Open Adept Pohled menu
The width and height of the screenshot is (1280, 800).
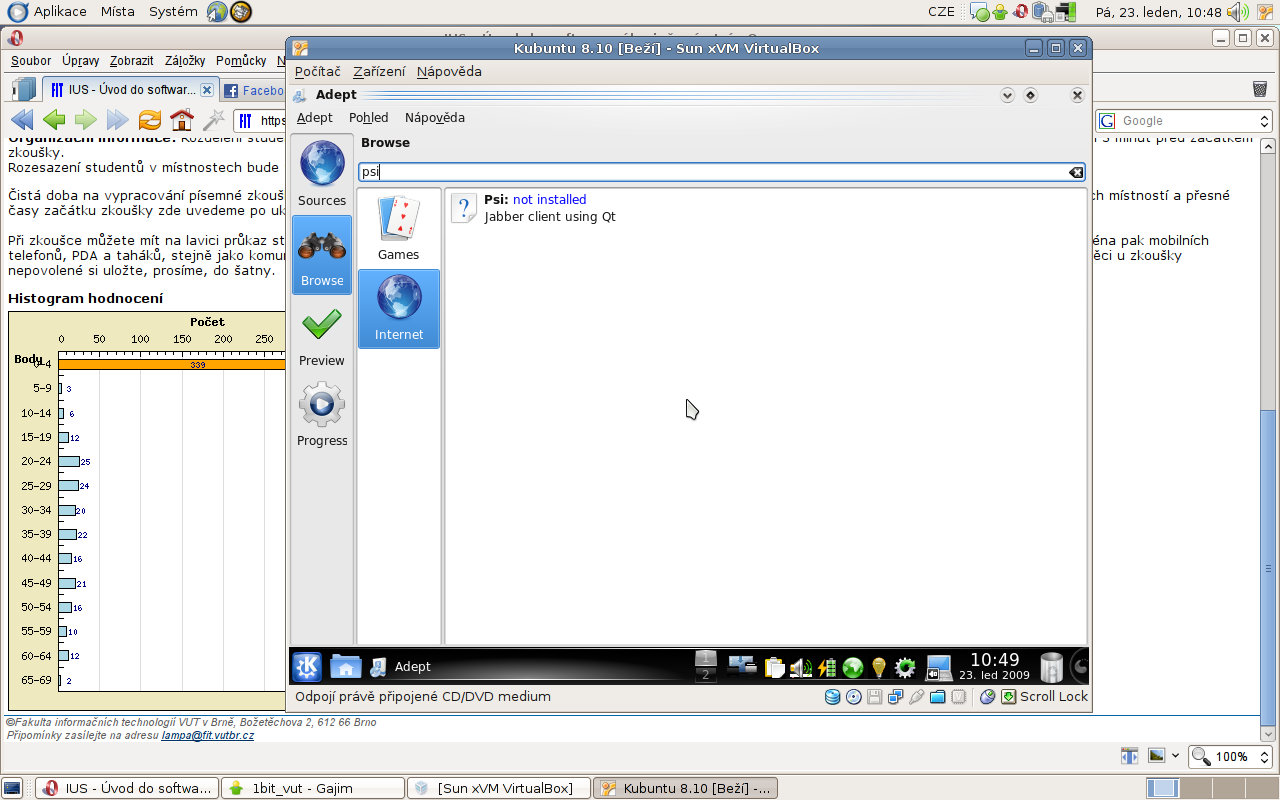coord(368,117)
